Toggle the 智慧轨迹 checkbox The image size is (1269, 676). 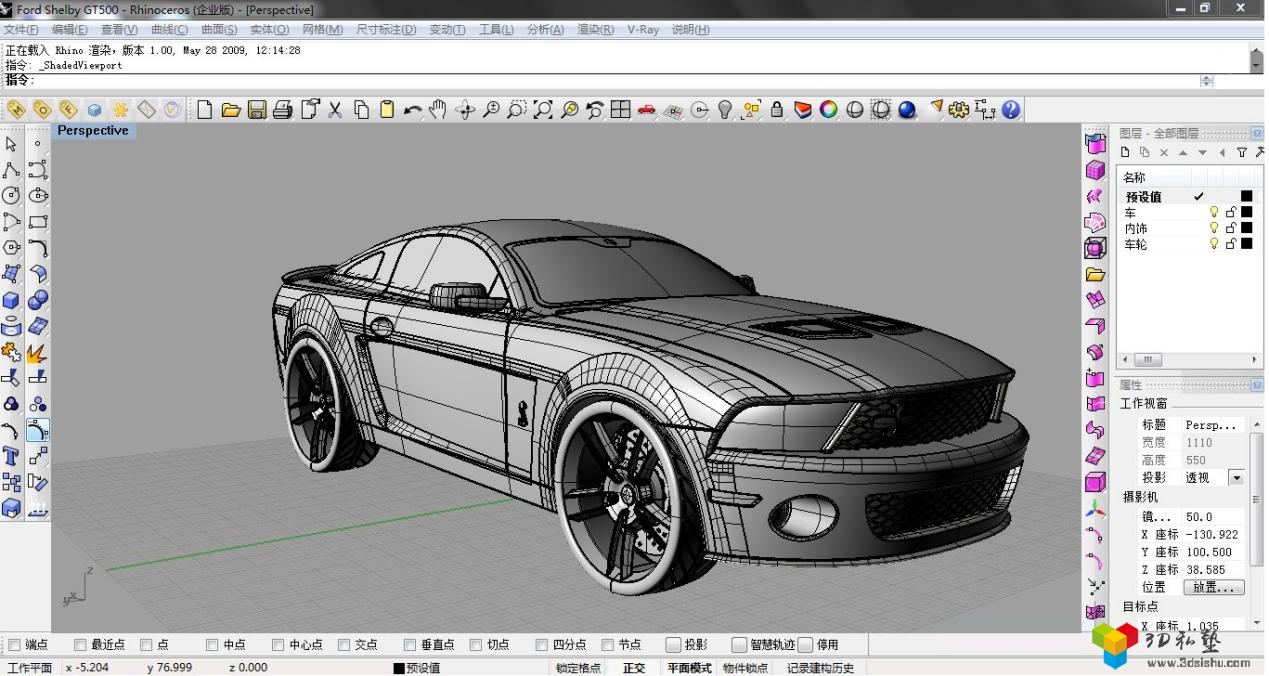tap(740, 645)
